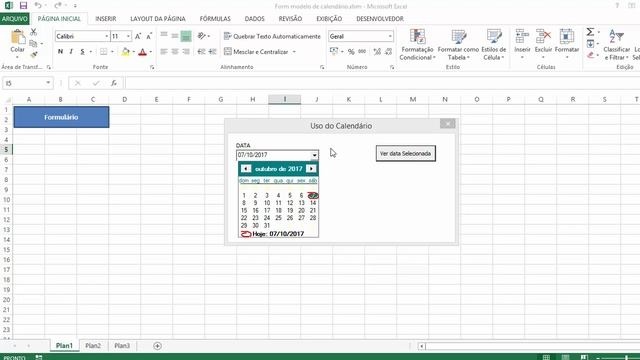Switch to DADOS ribbon tab

255,19
